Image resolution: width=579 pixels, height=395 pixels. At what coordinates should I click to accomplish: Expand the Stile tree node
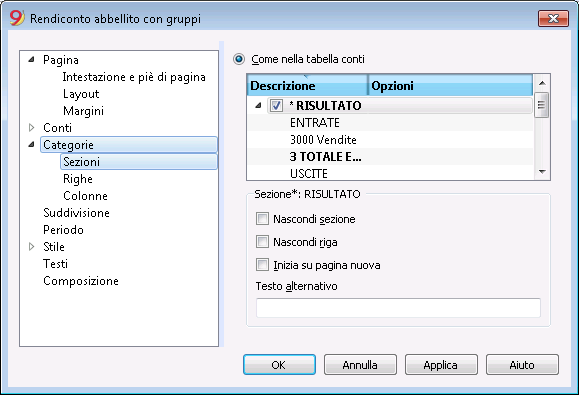(32, 247)
